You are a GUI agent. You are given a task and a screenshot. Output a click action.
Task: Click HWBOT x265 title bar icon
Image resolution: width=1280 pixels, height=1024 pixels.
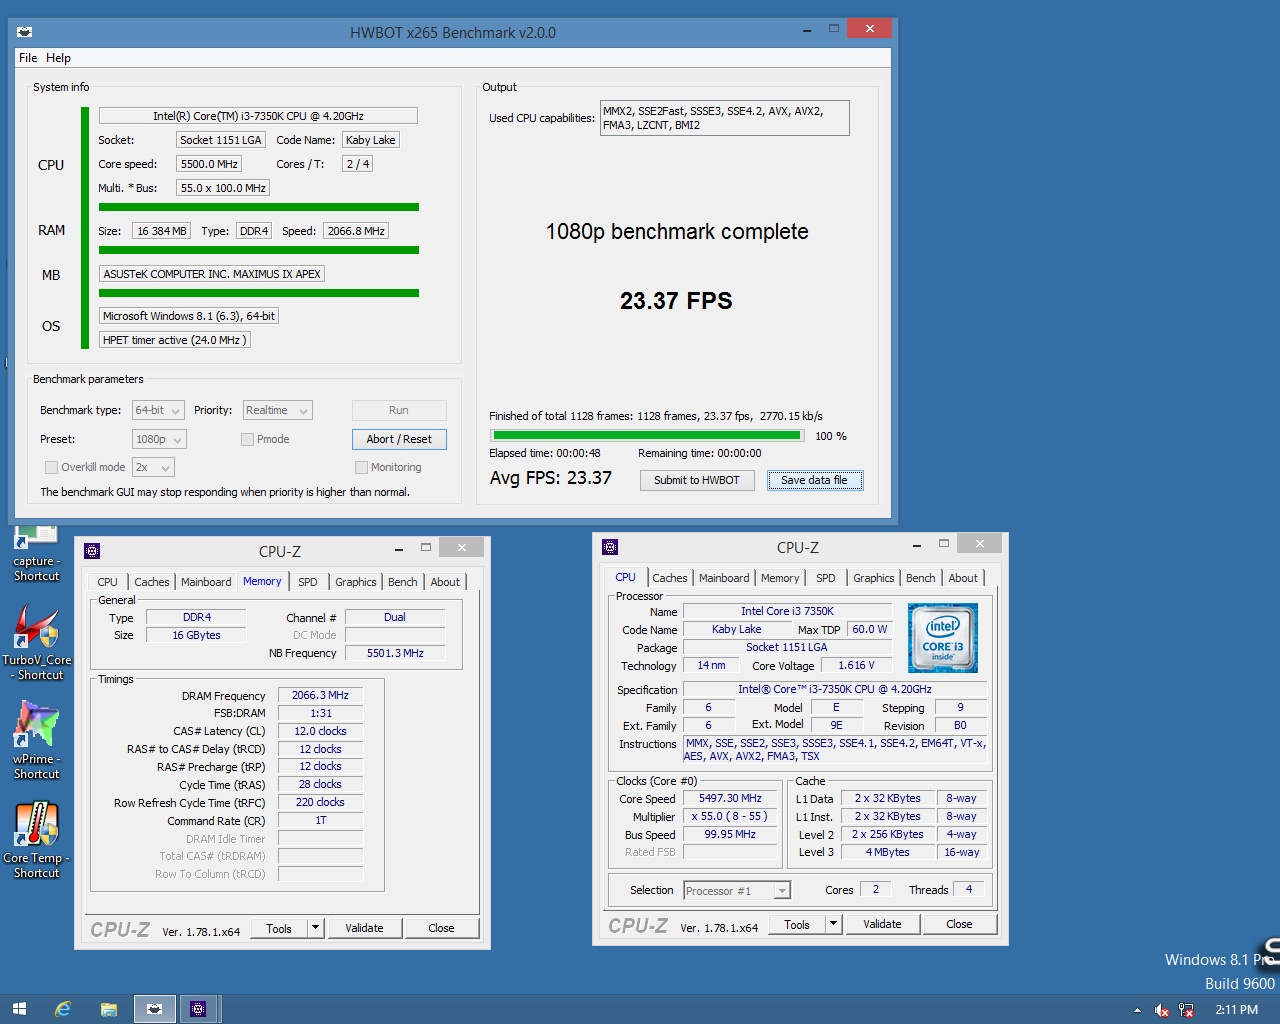[x=25, y=32]
